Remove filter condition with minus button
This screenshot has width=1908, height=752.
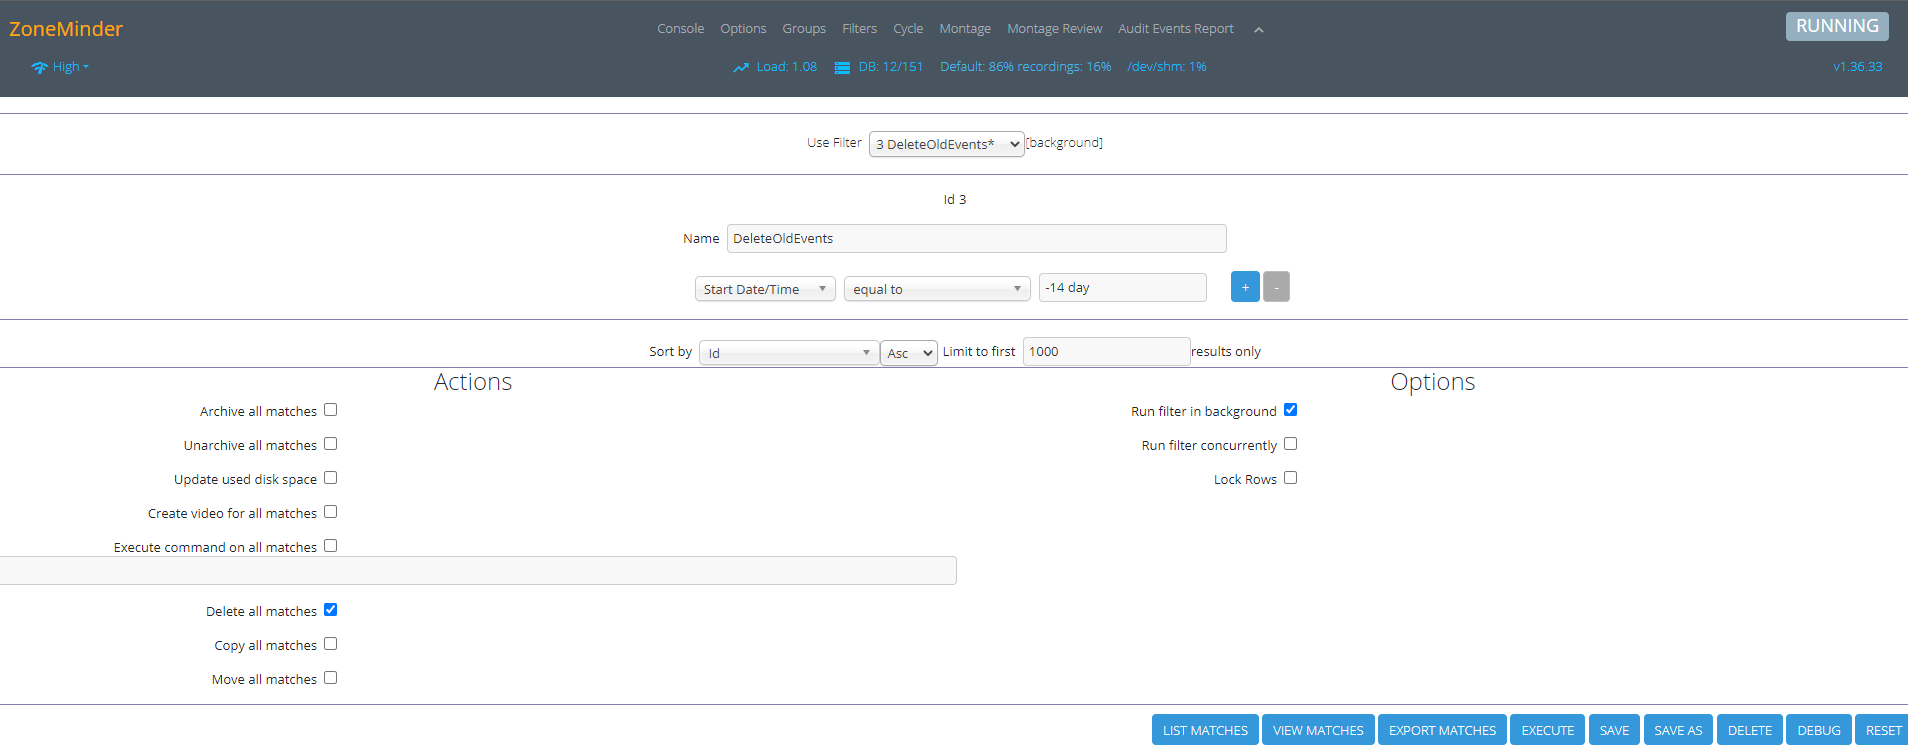click(x=1276, y=287)
